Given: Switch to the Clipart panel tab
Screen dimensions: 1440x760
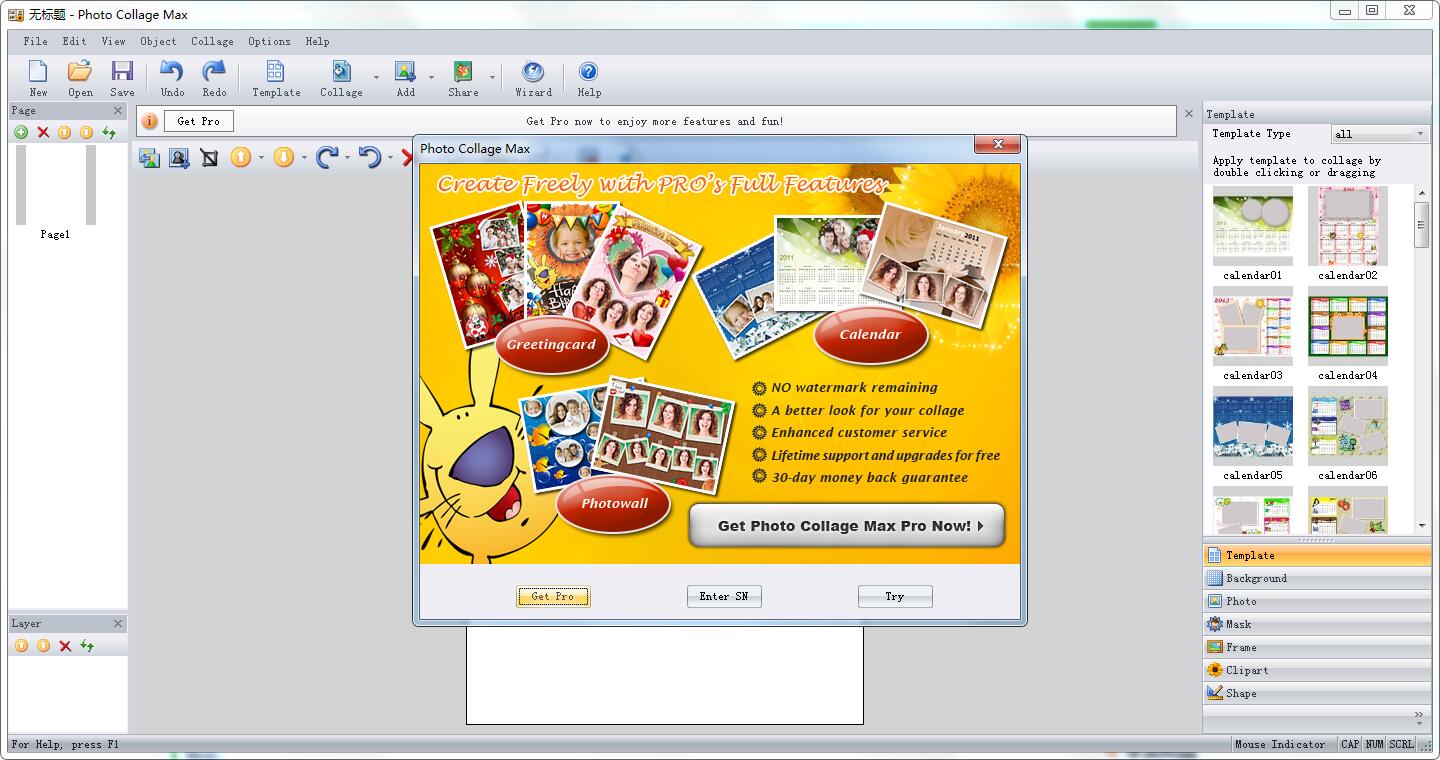Looking at the screenshot, I should click(1317, 670).
